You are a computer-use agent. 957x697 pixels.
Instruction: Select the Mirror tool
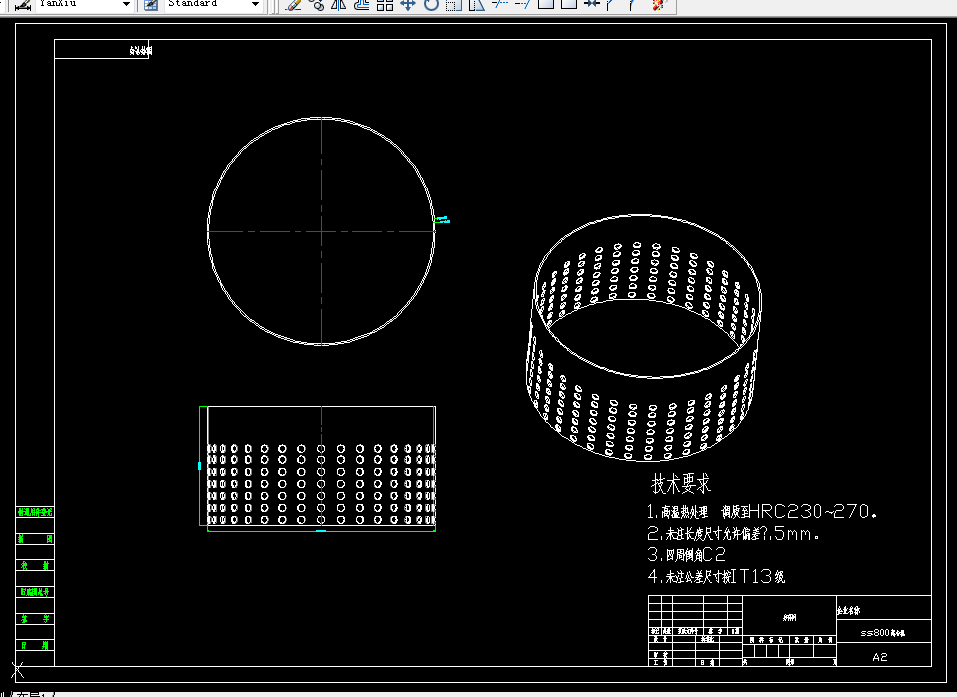339,4
